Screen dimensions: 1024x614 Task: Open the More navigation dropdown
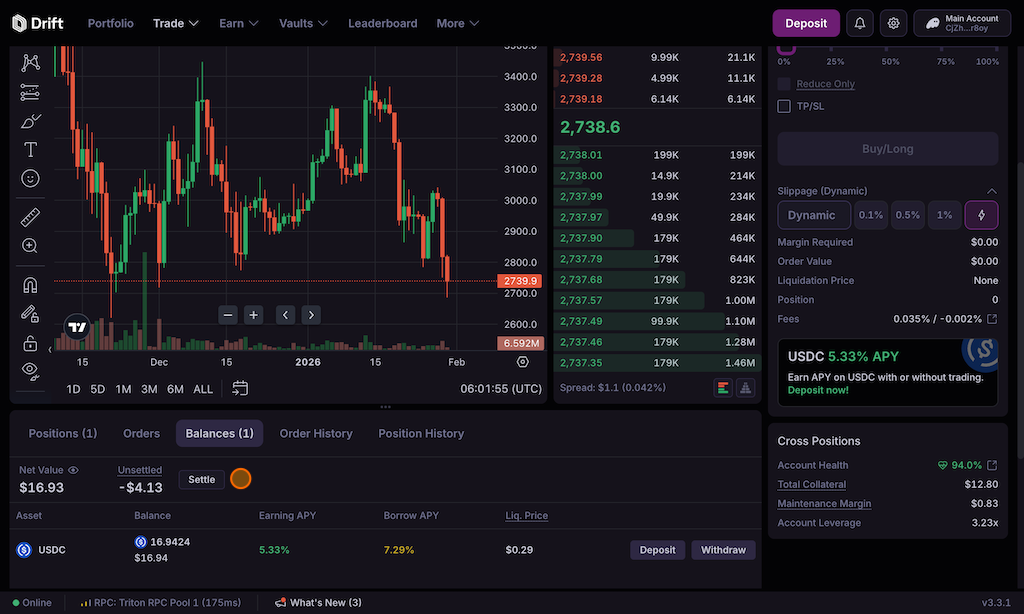coord(457,23)
